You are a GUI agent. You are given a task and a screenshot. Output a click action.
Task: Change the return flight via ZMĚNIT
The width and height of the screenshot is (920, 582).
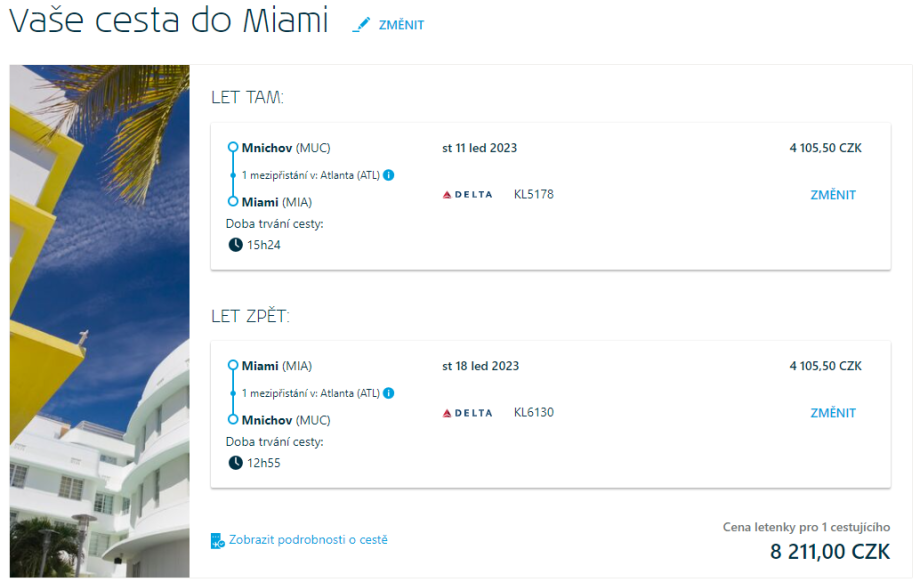click(x=833, y=413)
